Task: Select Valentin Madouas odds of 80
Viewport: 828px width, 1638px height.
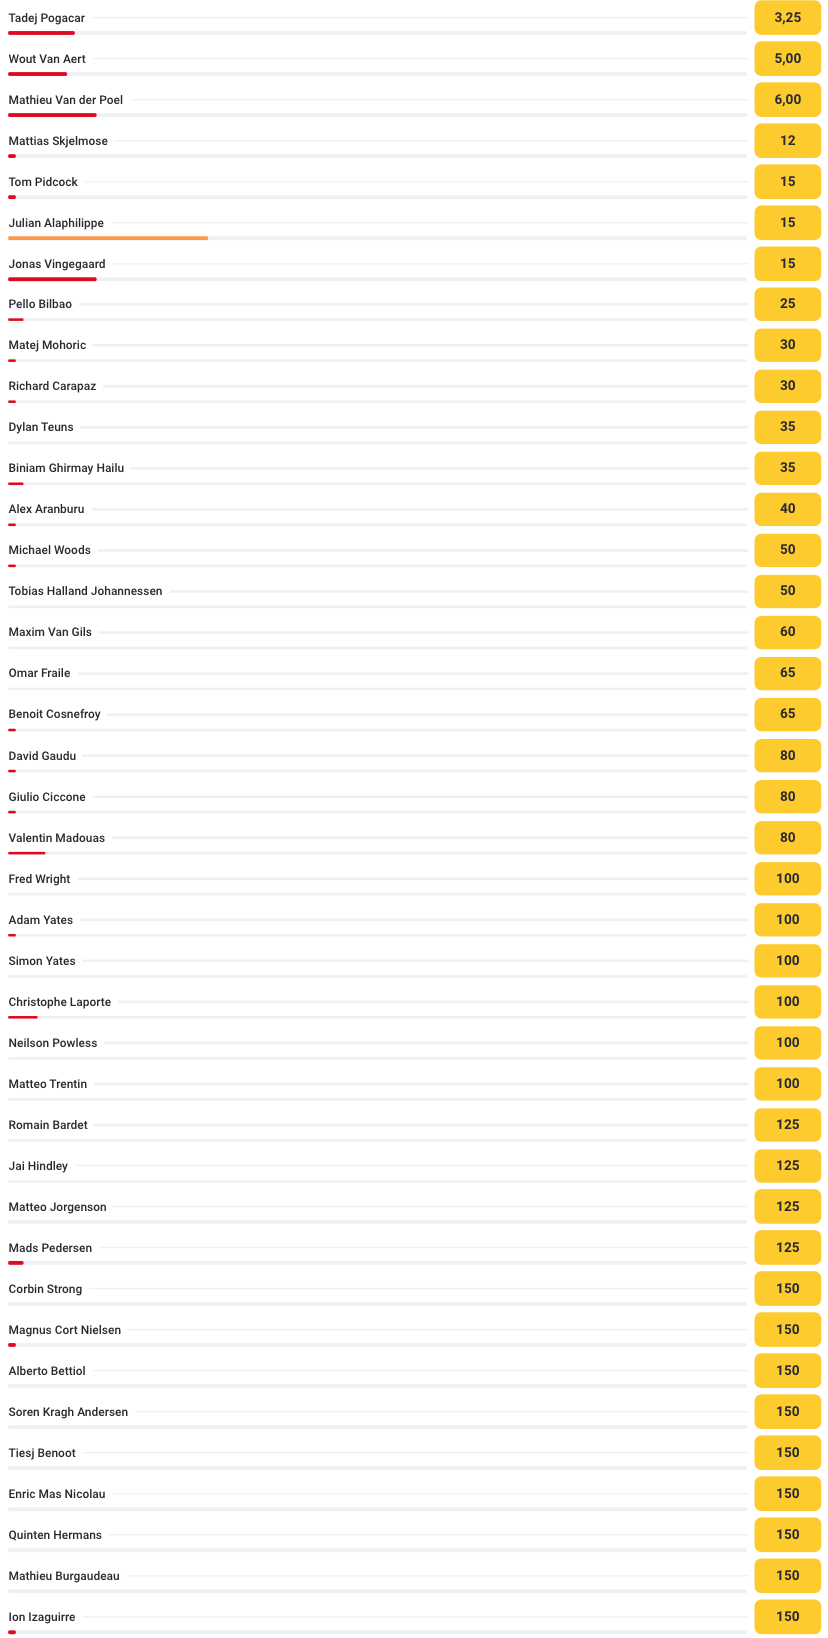Action: pyautogui.click(x=787, y=838)
